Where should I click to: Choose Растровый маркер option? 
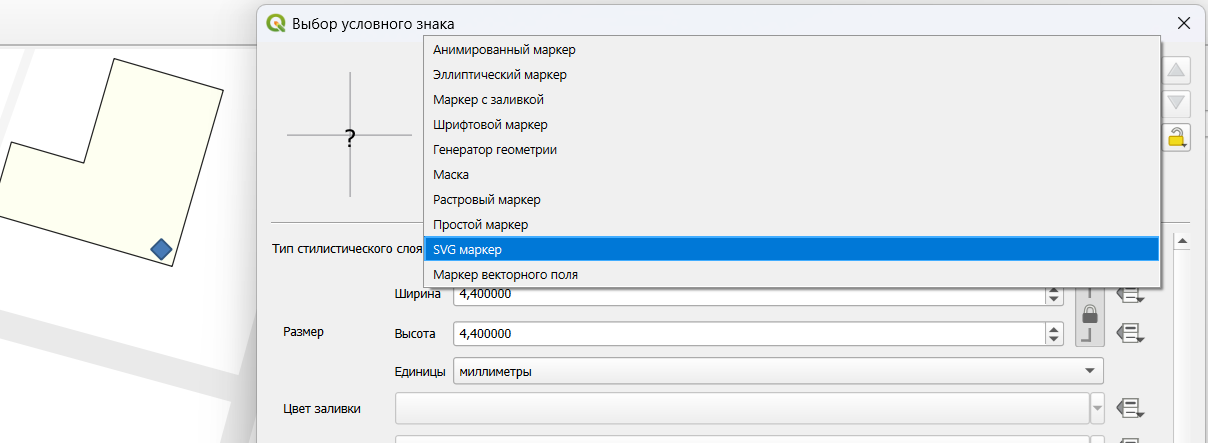791,199
